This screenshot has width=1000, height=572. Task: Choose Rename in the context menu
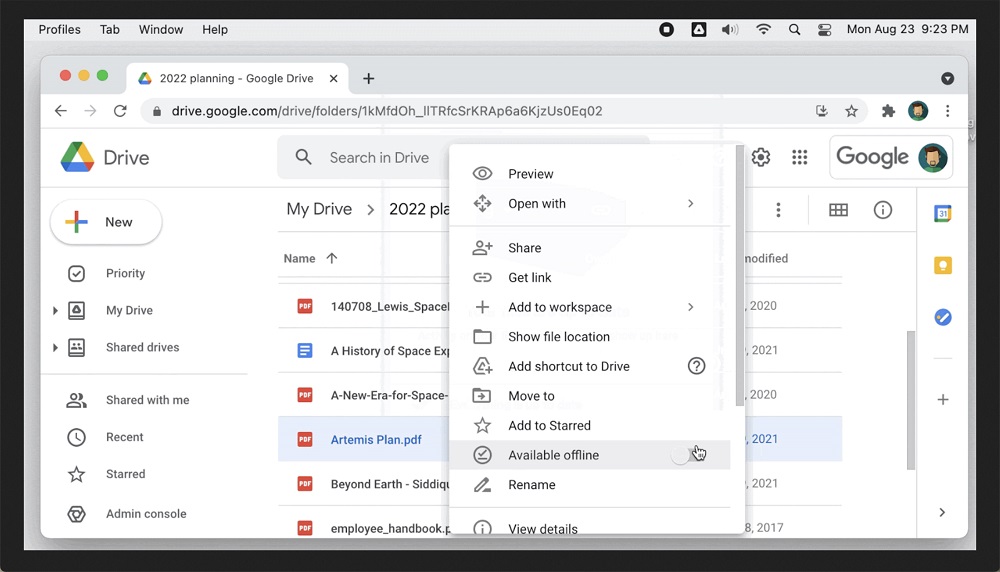click(590, 485)
